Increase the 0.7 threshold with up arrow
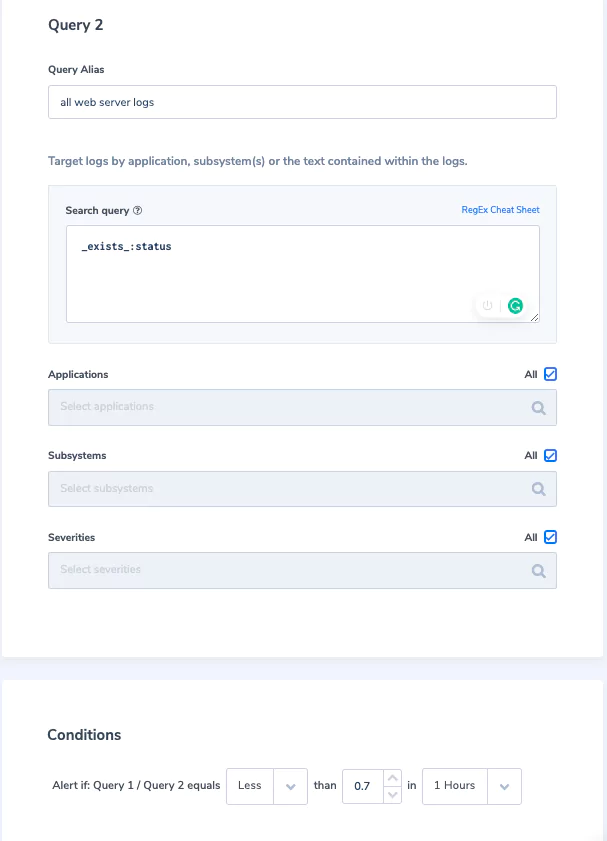Image resolution: width=607 pixels, height=841 pixels. [393, 778]
